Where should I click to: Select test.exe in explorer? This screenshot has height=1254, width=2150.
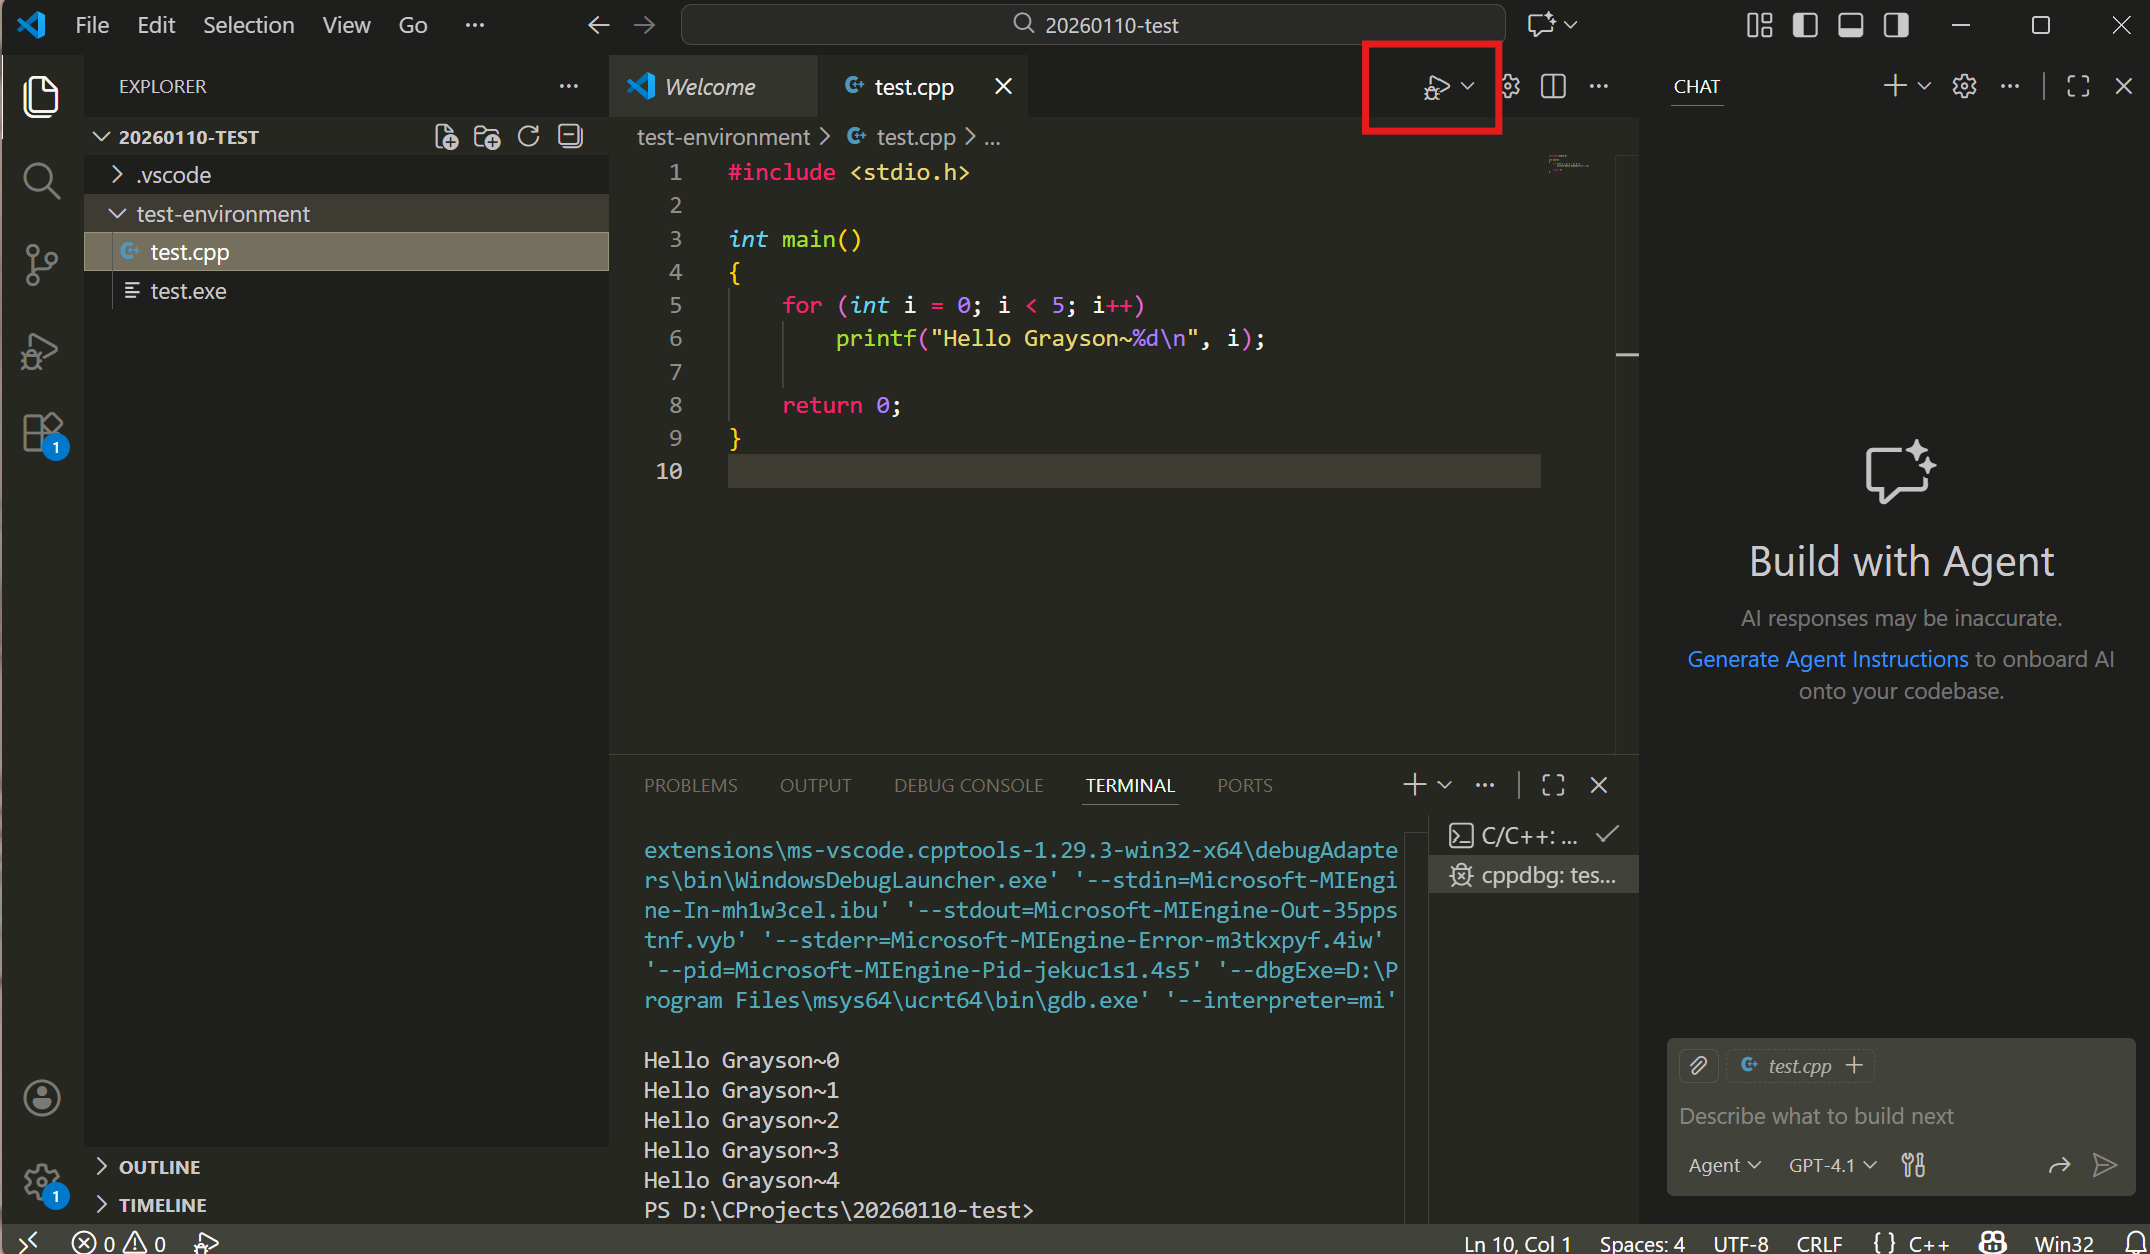pos(346,291)
